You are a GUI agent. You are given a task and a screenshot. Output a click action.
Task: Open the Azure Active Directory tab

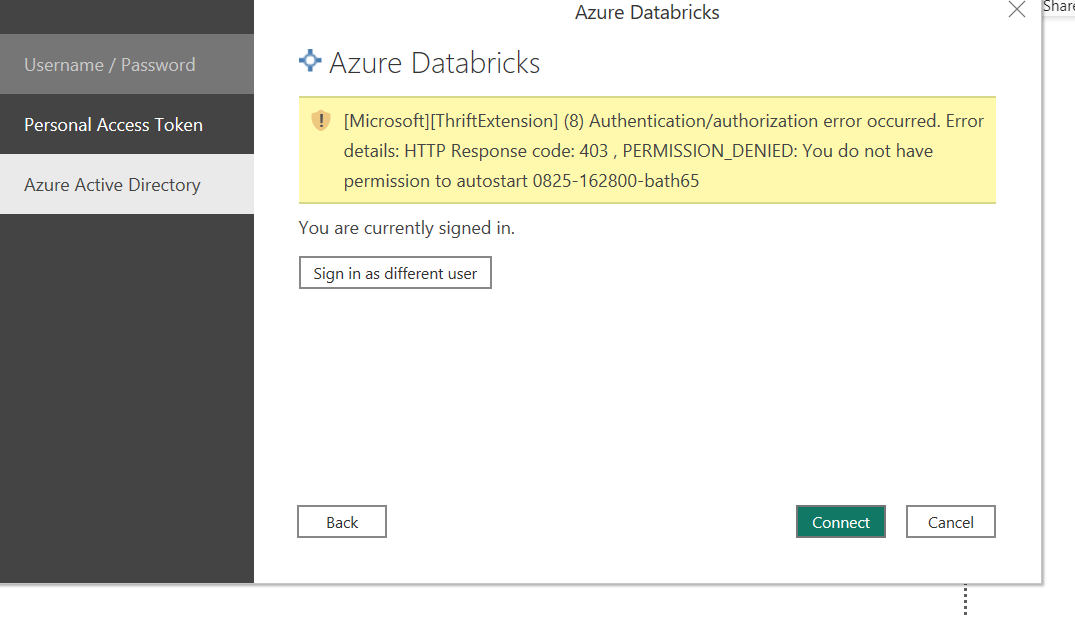(127, 184)
